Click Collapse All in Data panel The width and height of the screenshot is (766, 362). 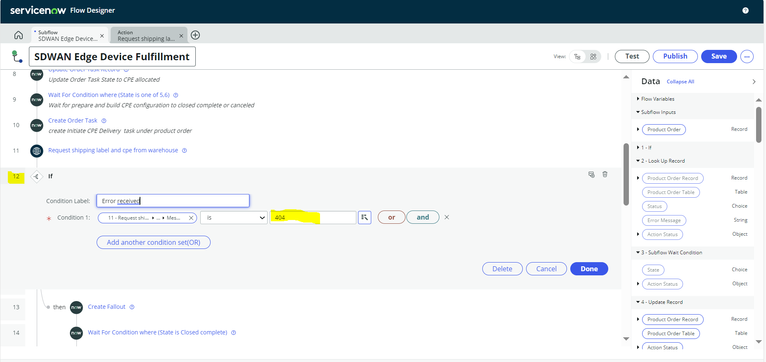point(680,82)
